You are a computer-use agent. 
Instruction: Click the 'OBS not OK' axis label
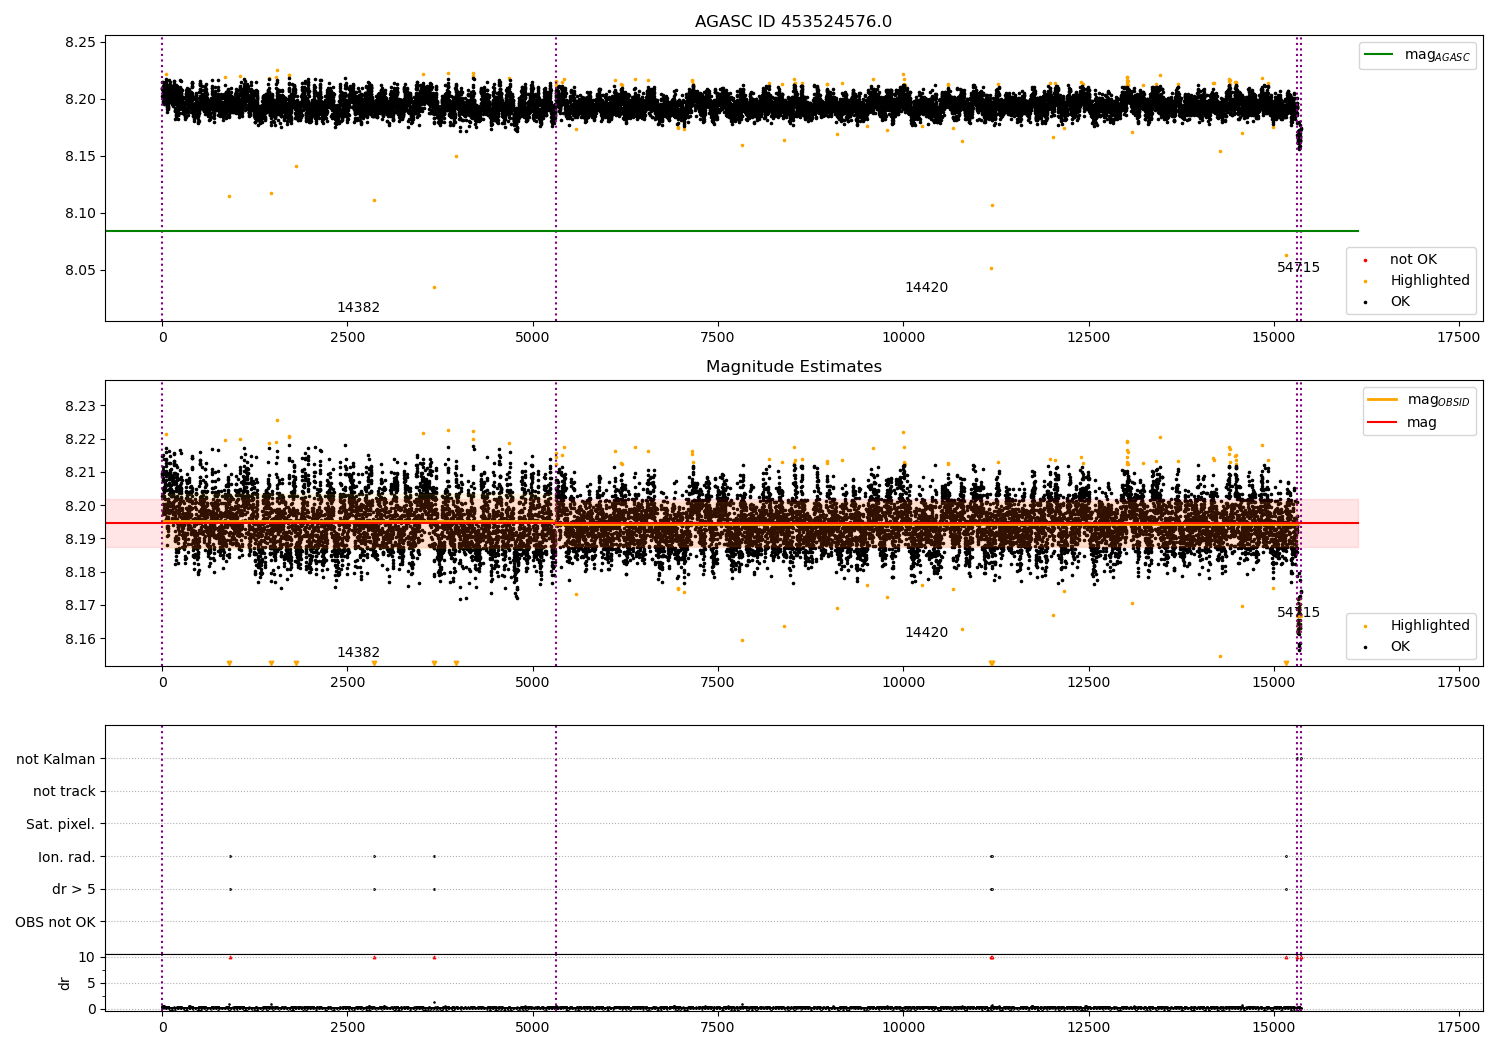tap(56, 922)
